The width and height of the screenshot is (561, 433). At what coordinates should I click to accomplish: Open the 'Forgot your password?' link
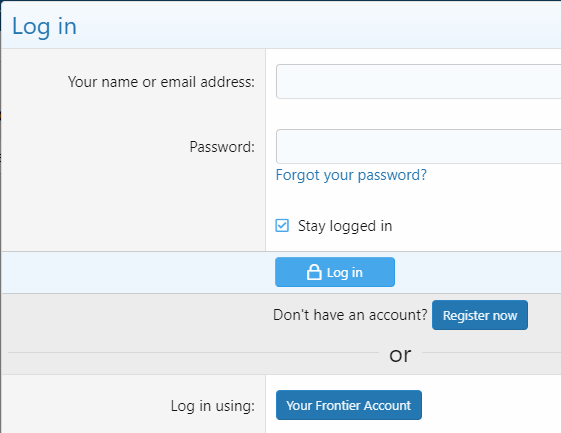pyautogui.click(x=351, y=175)
